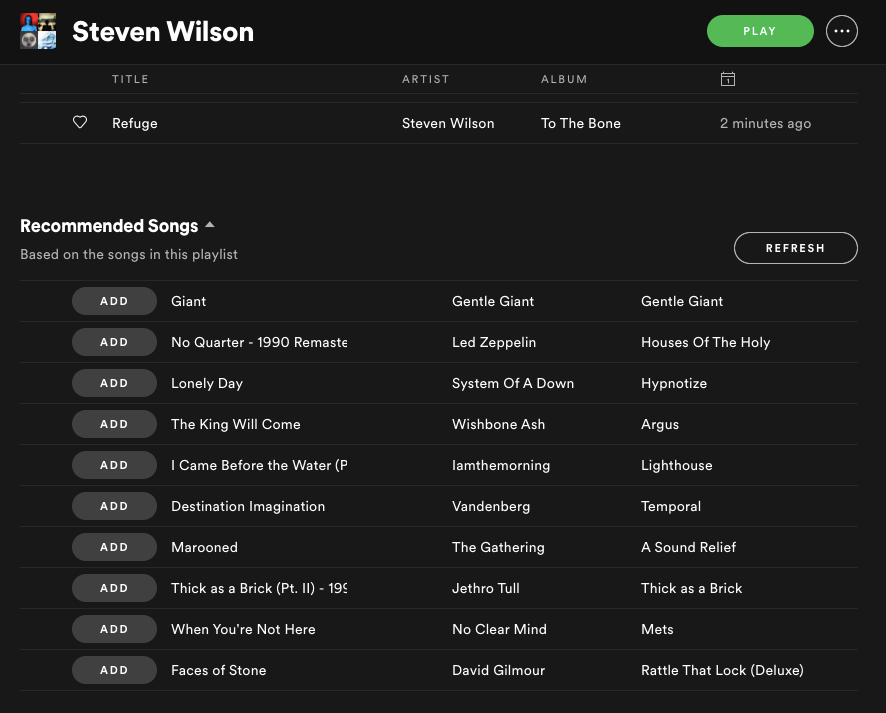Image resolution: width=886 pixels, height=713 pixels.
Task: Collapse the Recommended Songs section arrow
Action: pos(210,224)
